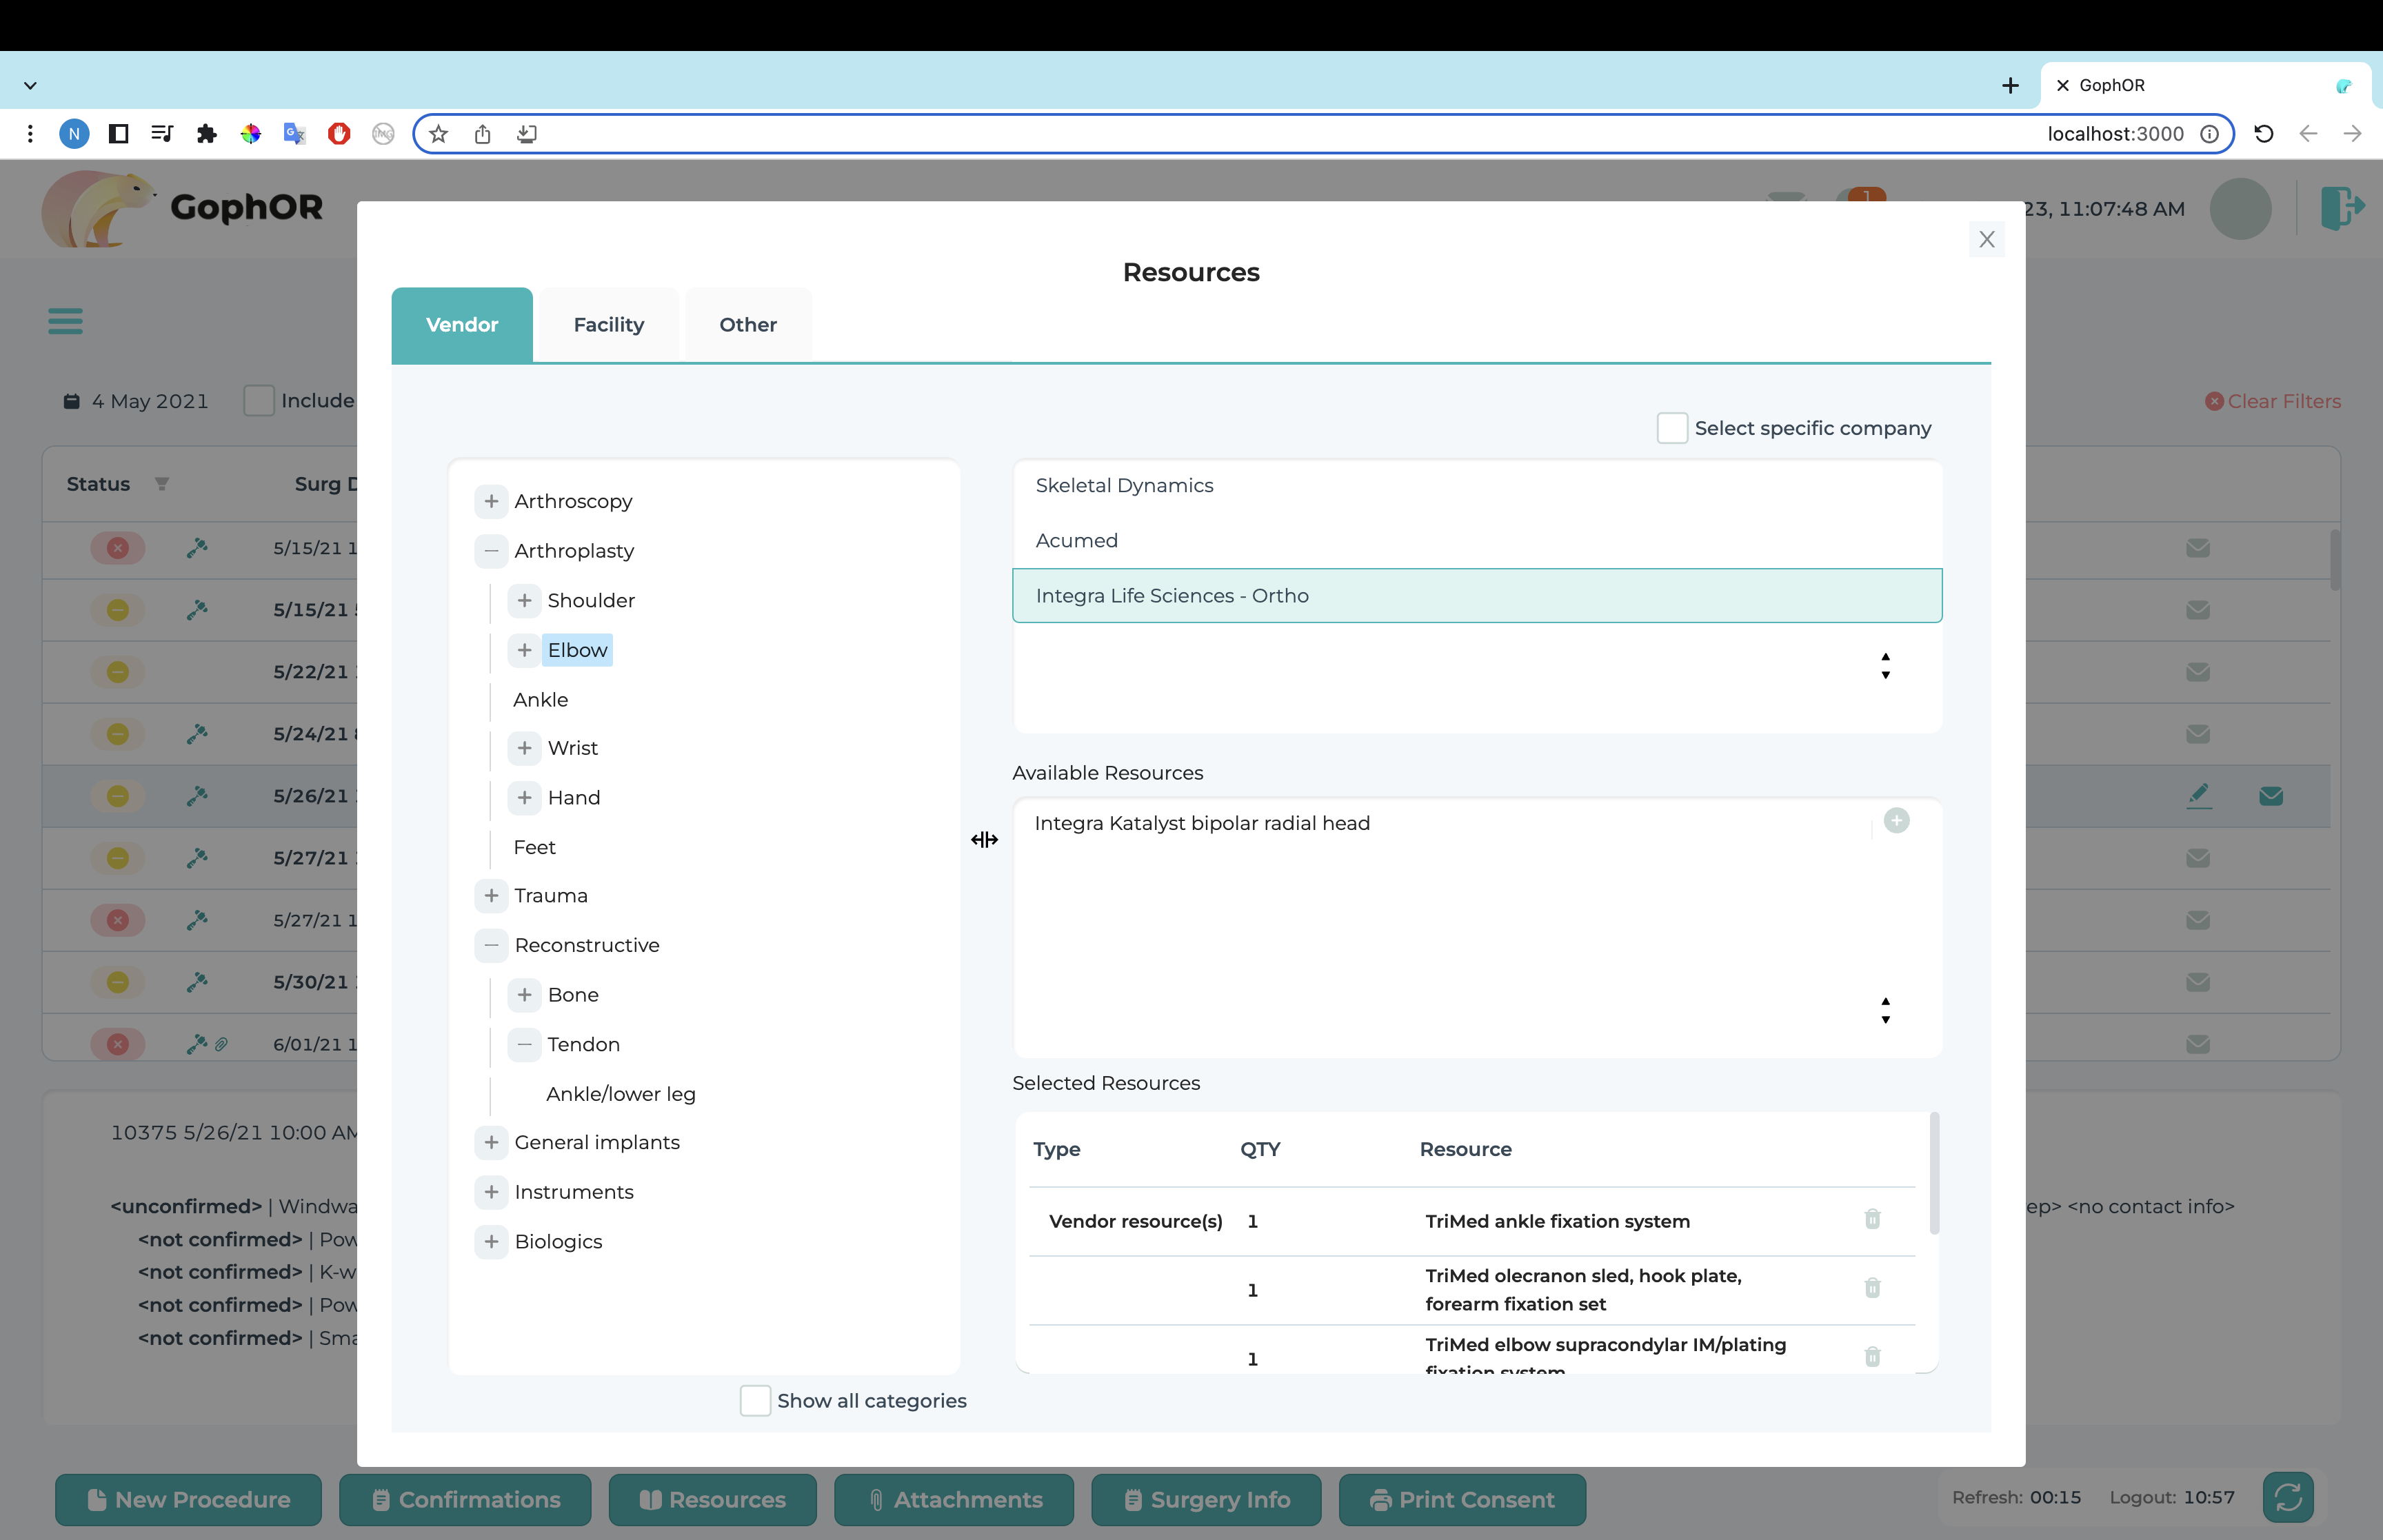Click the mail icon in 5/26/21 row
Image resolution: width=2383 pixels, height=1540 pixels.
coord(2271,796)
